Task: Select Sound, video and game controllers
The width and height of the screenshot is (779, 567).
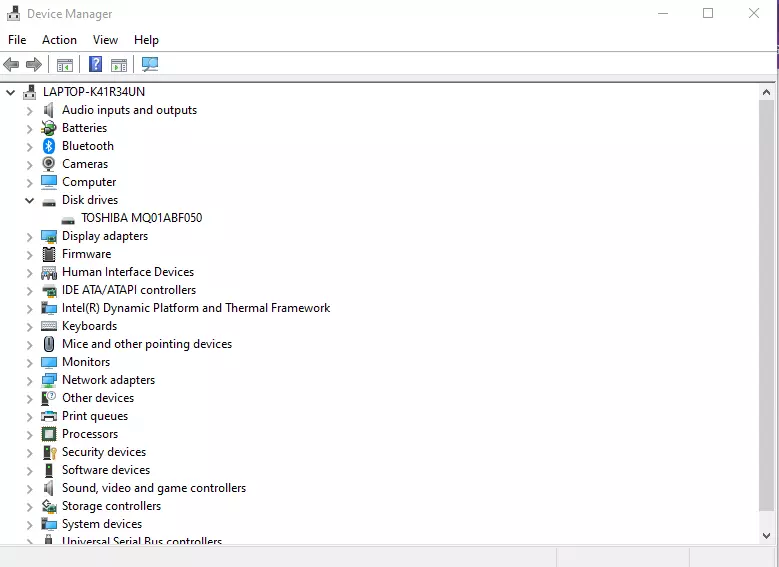Action: pyautogui.click(x=153, y=488)
